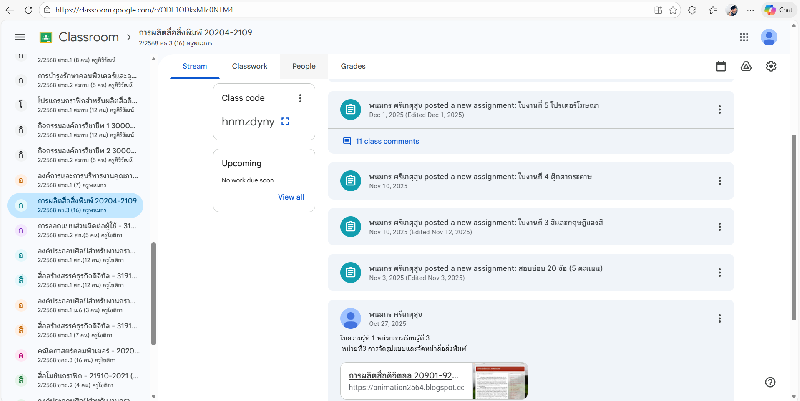
Task: Switch to the Grades tab
Action: click(x=352, y=66)
